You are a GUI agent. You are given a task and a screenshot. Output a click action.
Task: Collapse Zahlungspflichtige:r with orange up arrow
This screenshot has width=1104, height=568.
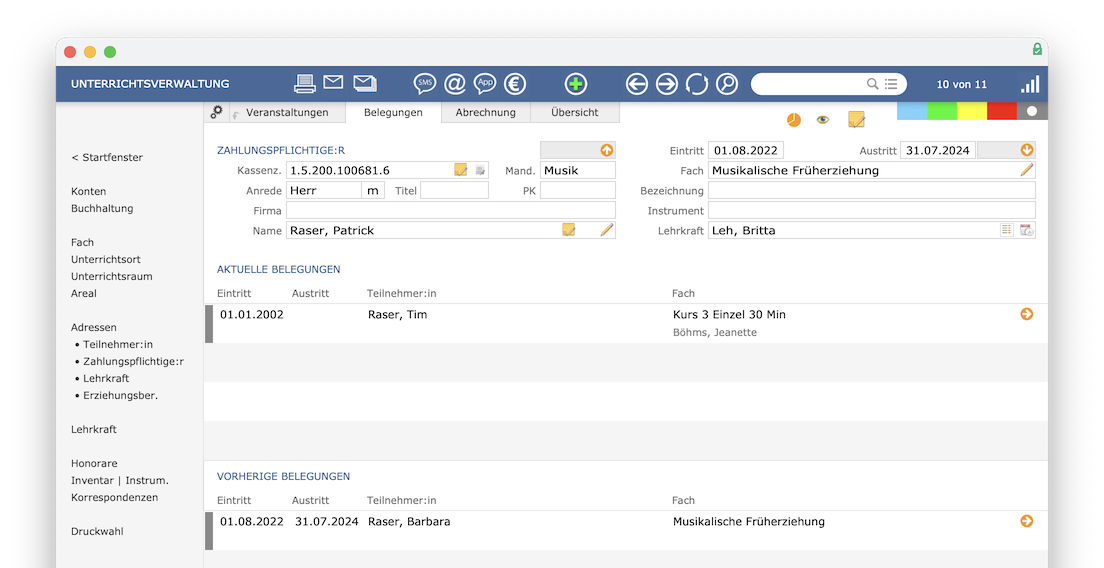pyautogui.click(x=606, y=150)
